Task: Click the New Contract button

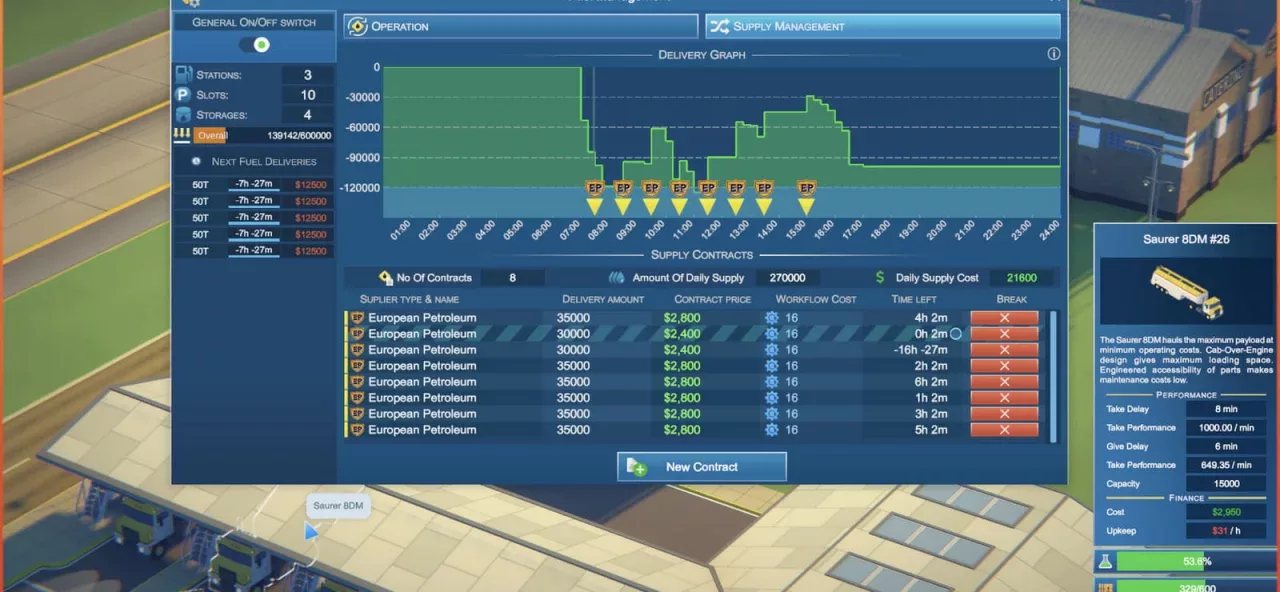Action: (x=702, y=467)
